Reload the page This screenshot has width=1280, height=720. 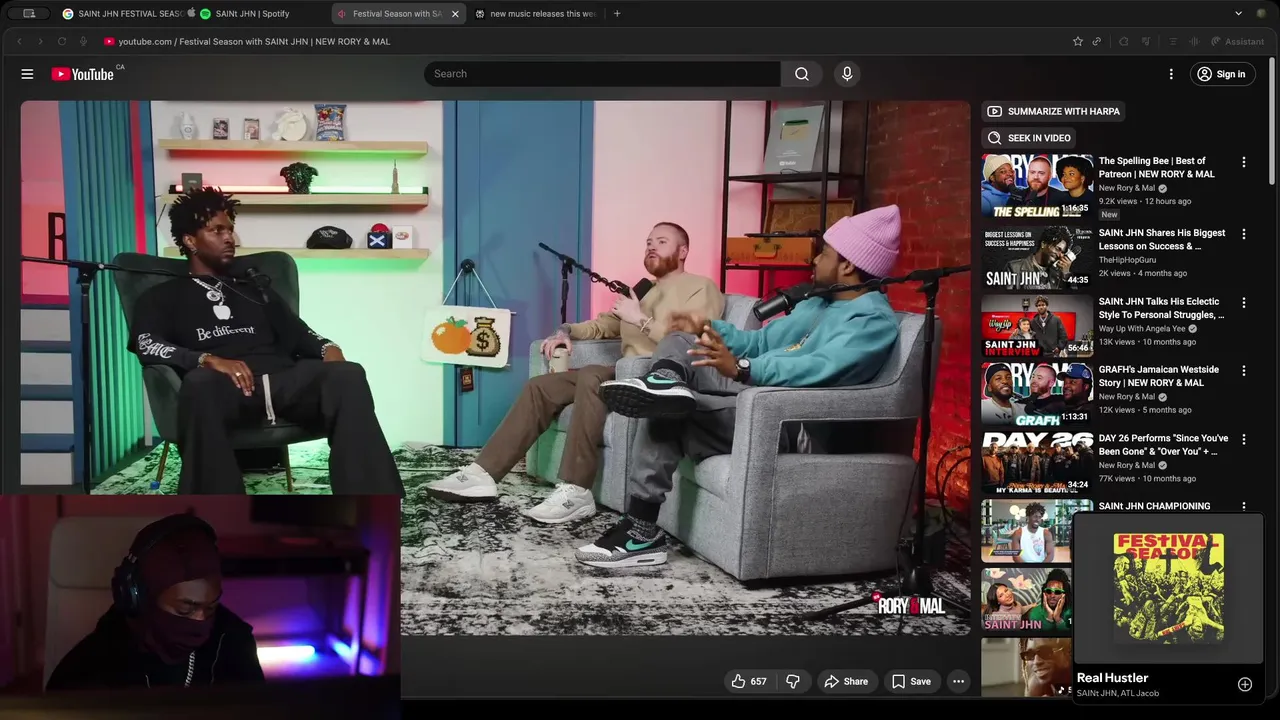(62, 41)
